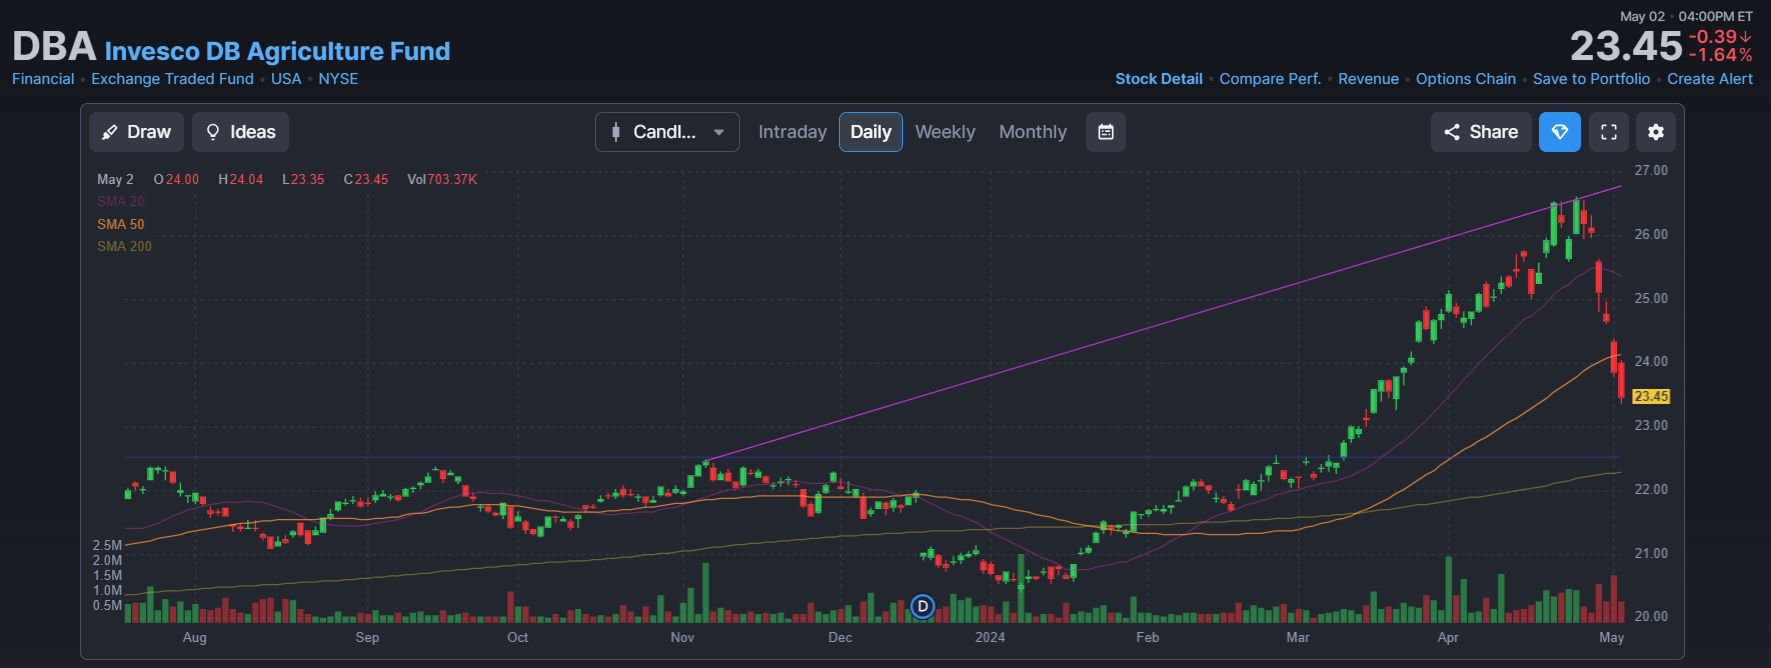The height and width of the screenshot is (668, 1771).
Task: Switch to the Monthly timeframe
Action: click(1033, 132)
